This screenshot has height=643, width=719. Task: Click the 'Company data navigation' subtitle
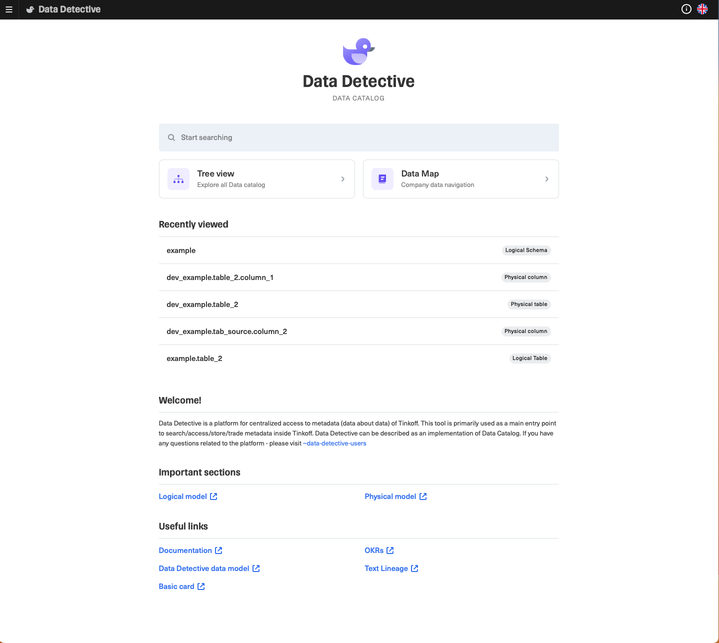pos(437,185)
